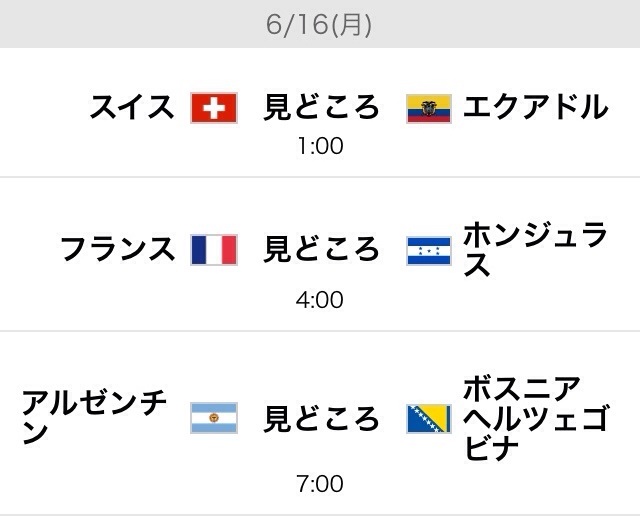640x530 pixels.
Task: Tap the Bosnia and Herzegovina flag
Action: coord(429,418)
